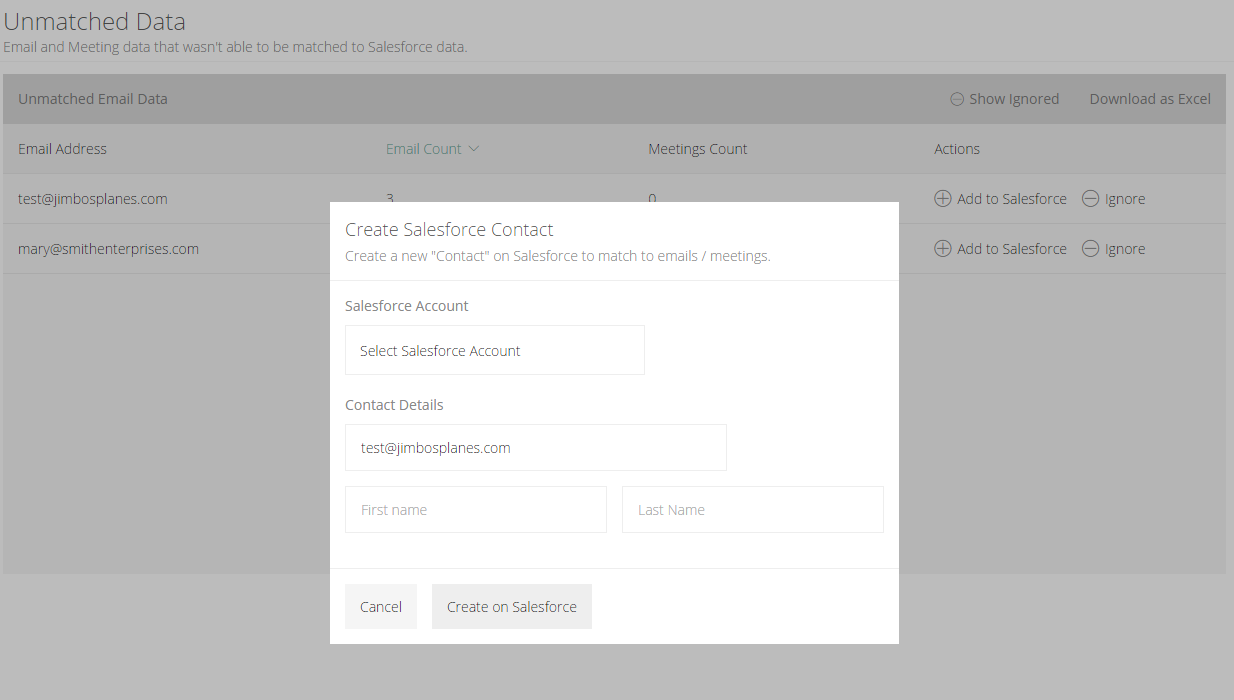Sort by the Email Count chevron
This screenshot has height=700, width=1234.
click(474, 149)
